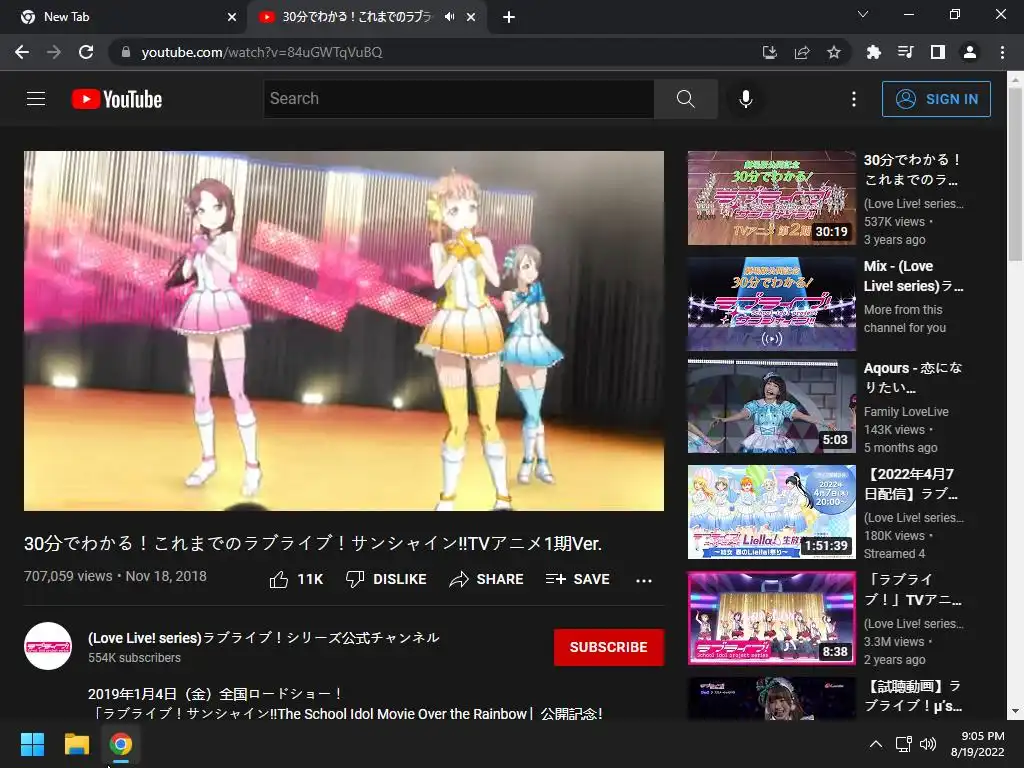Go to YouTube home via logo
1024x768 pixels.
coord(117,99)
